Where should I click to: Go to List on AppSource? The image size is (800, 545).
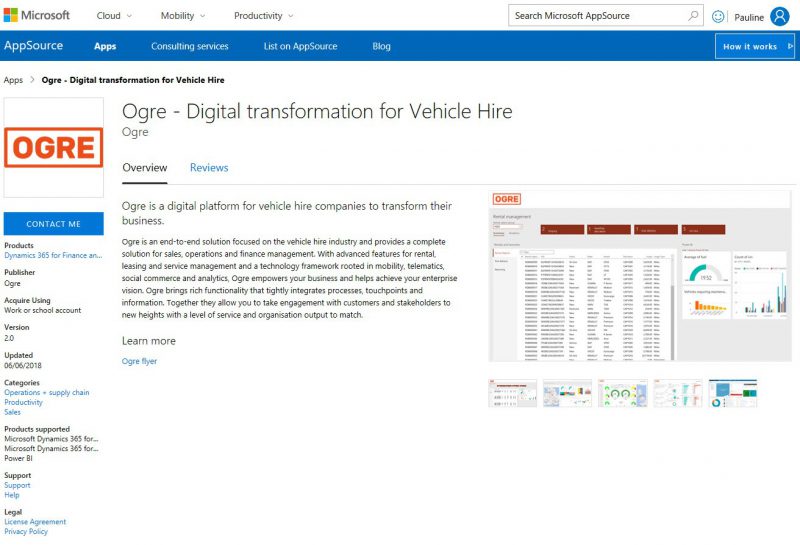(x=301, y=46)
